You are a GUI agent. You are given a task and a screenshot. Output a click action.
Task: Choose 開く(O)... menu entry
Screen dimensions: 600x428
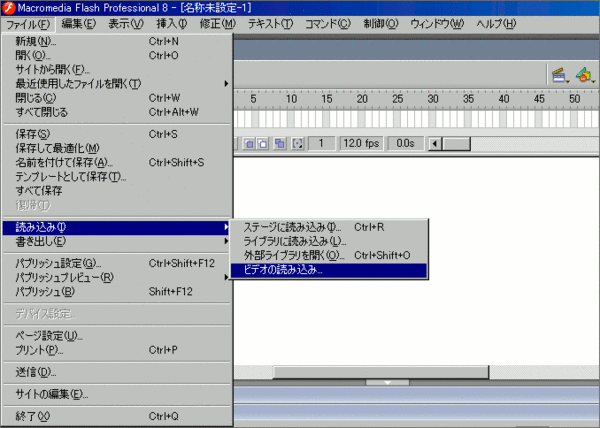[117, 55]
